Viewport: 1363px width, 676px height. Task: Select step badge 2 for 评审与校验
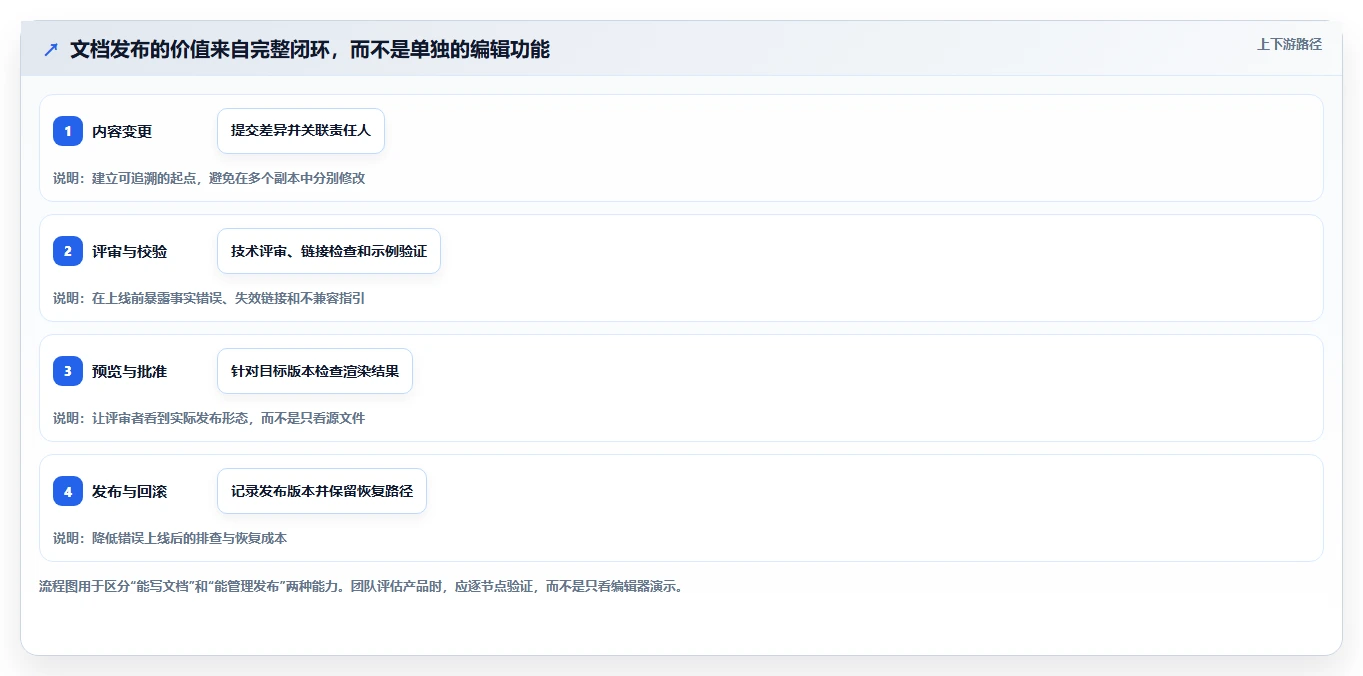click(x=68, y=251)
